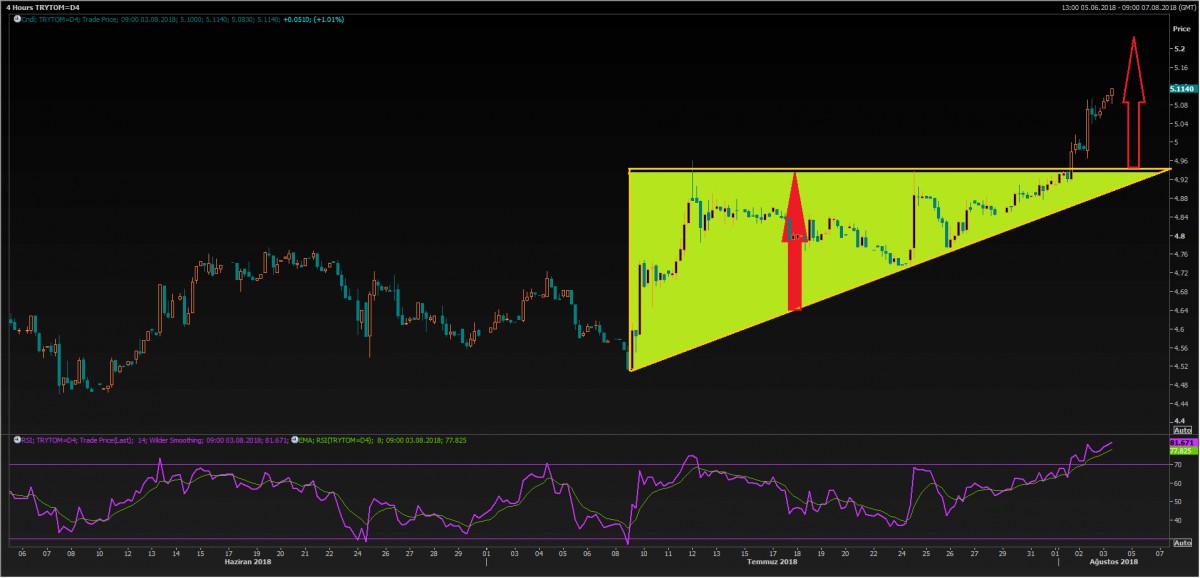1200x578 pixels.
Task: Click the Haziran 2018 label on the time axis
Action: 248,562
